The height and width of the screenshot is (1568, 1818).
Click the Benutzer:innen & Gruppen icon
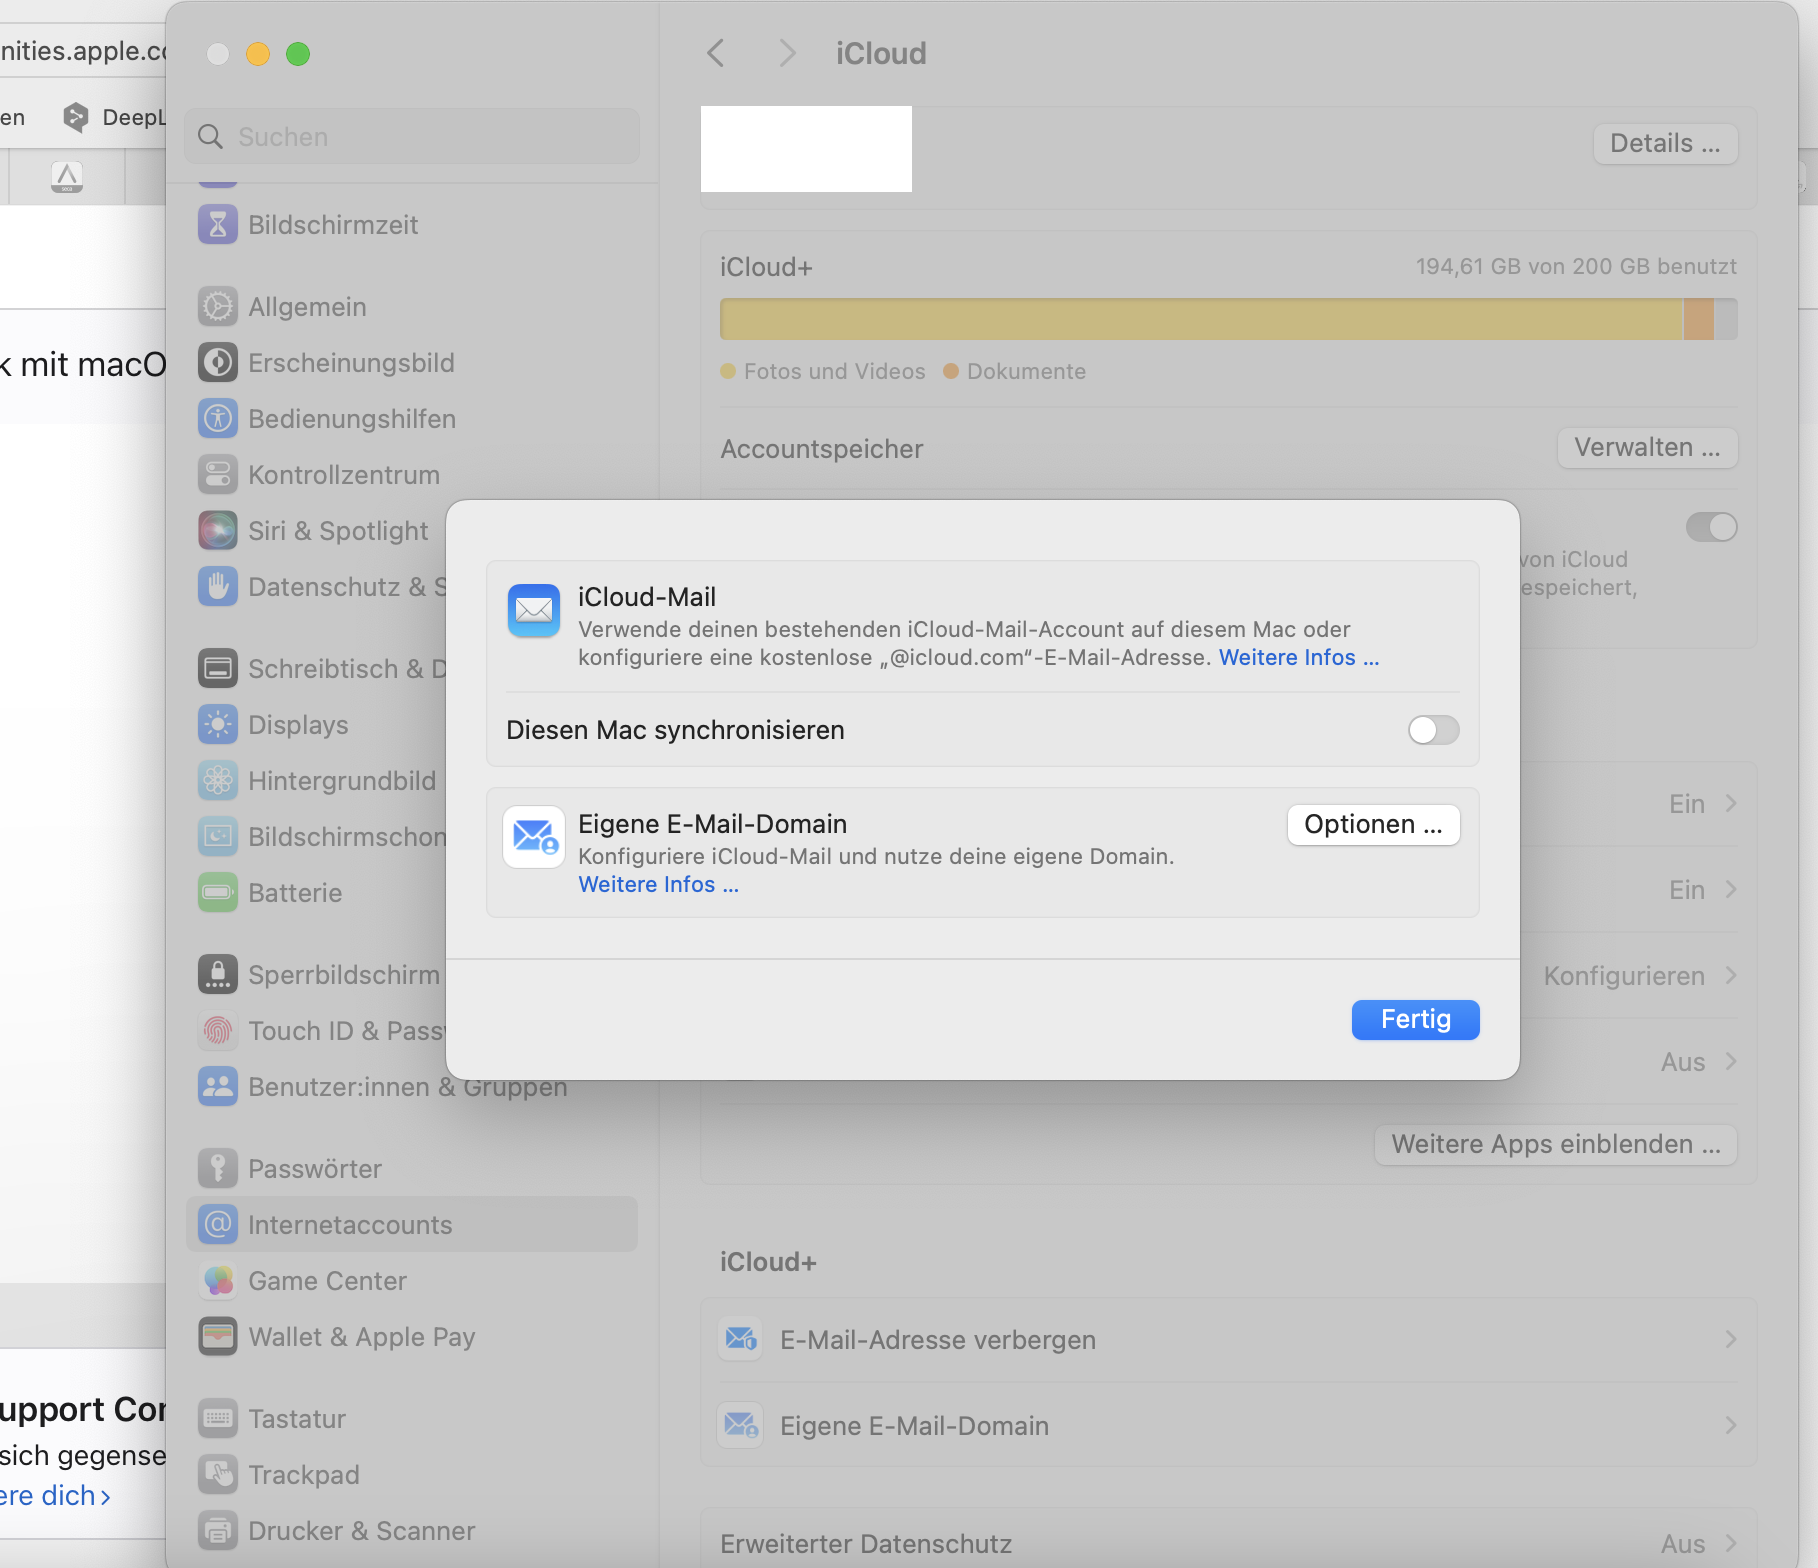(218, 1087)
